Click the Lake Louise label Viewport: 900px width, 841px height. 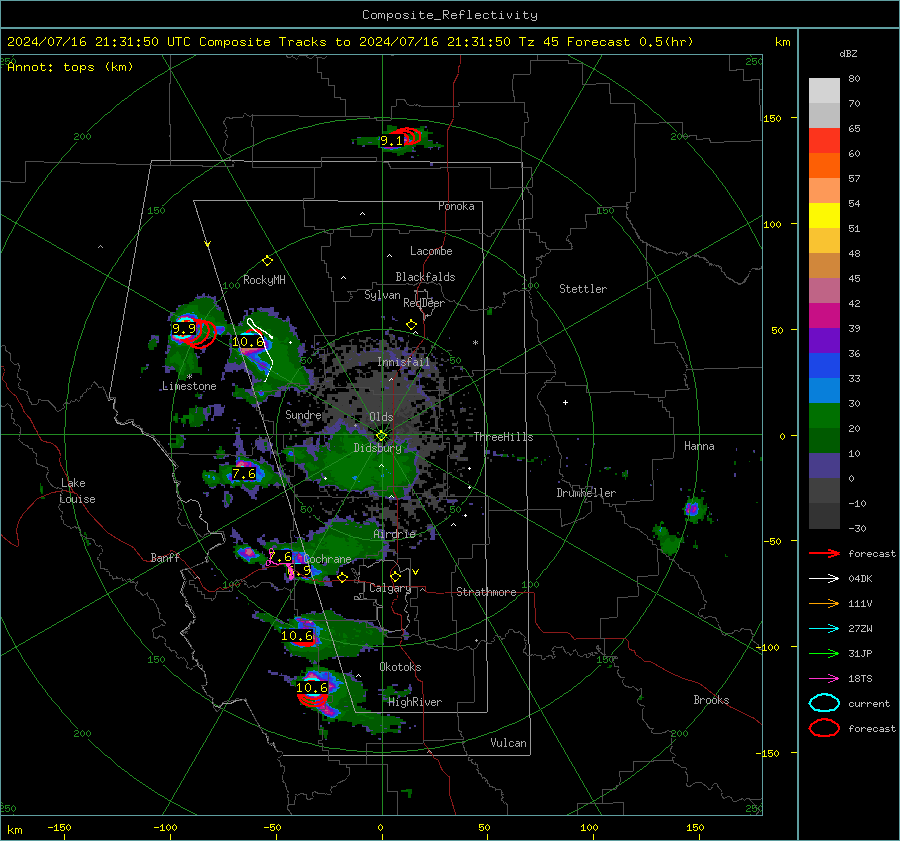click(77, 491)
